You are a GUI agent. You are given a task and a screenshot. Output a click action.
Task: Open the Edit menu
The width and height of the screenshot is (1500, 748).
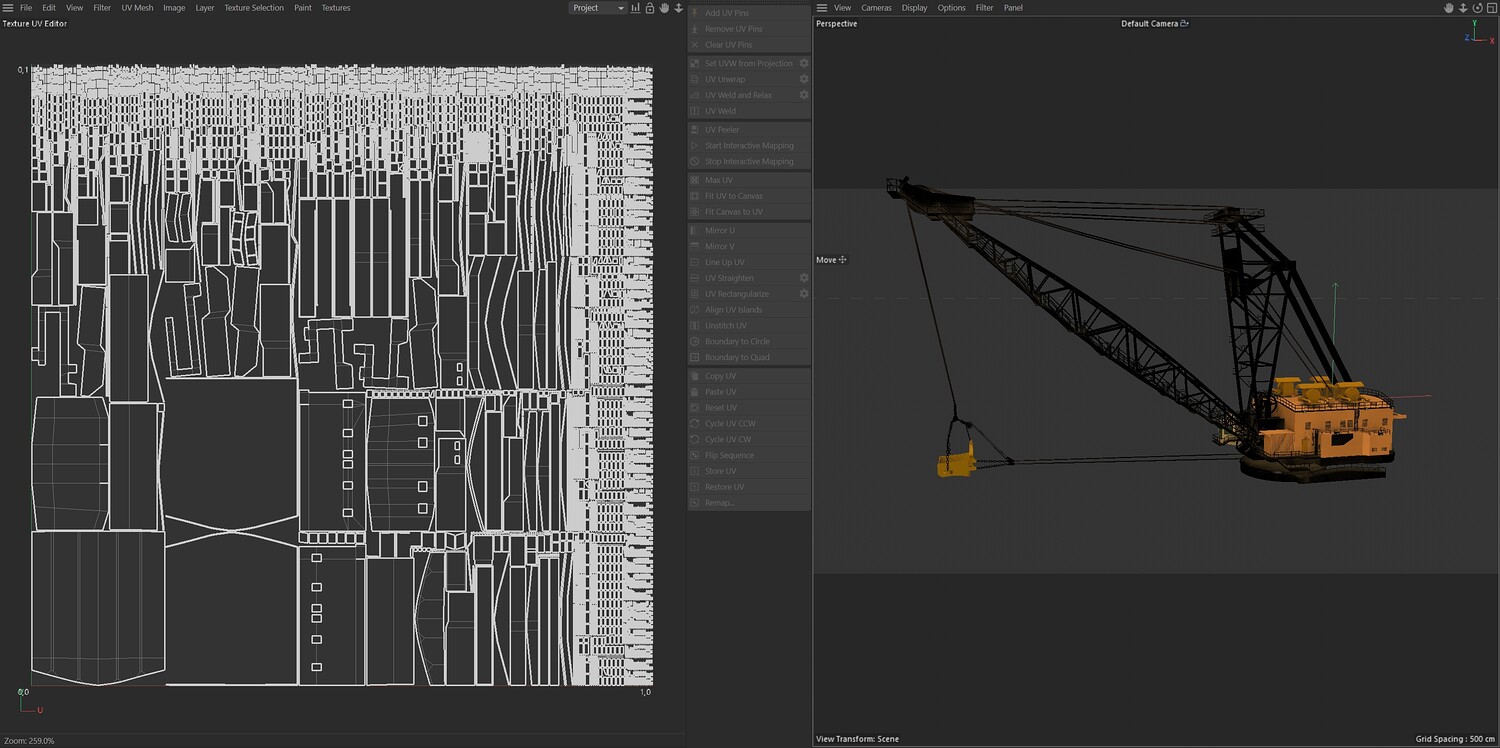point(49,8)
